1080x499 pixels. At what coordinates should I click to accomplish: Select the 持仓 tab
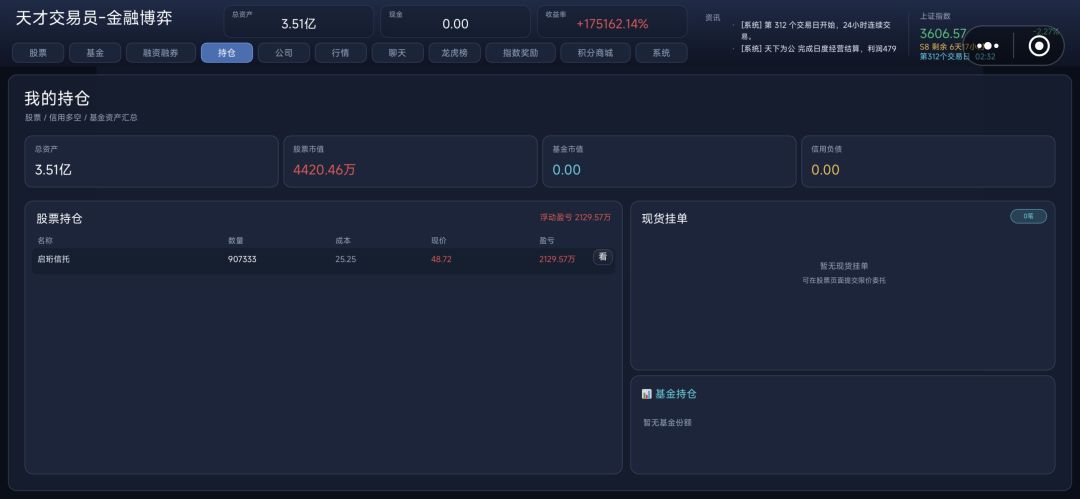[x=227, y=53]
